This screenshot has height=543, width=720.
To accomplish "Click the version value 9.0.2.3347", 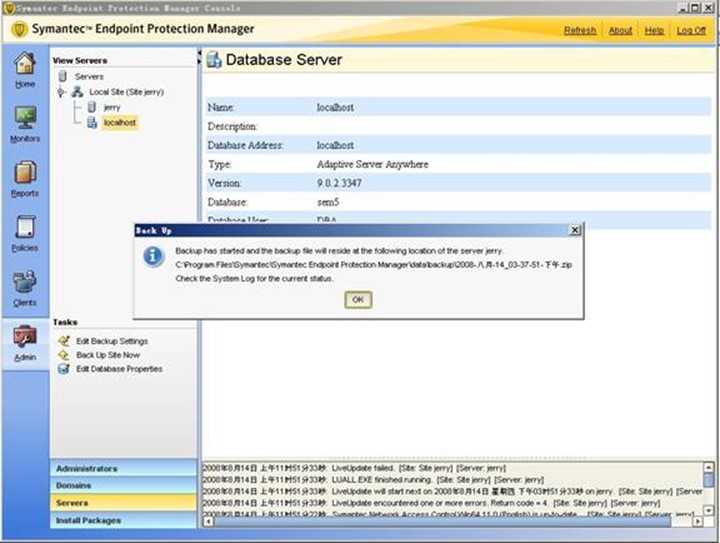I will tap(339, 183).
